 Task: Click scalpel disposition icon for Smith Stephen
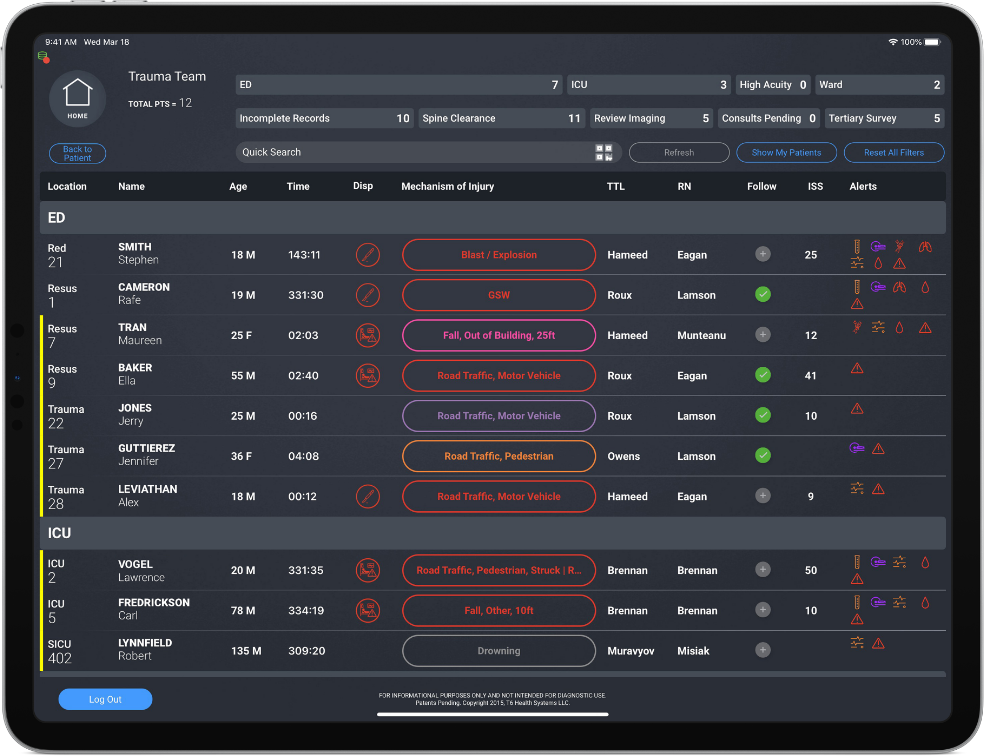tap(368, 255)
